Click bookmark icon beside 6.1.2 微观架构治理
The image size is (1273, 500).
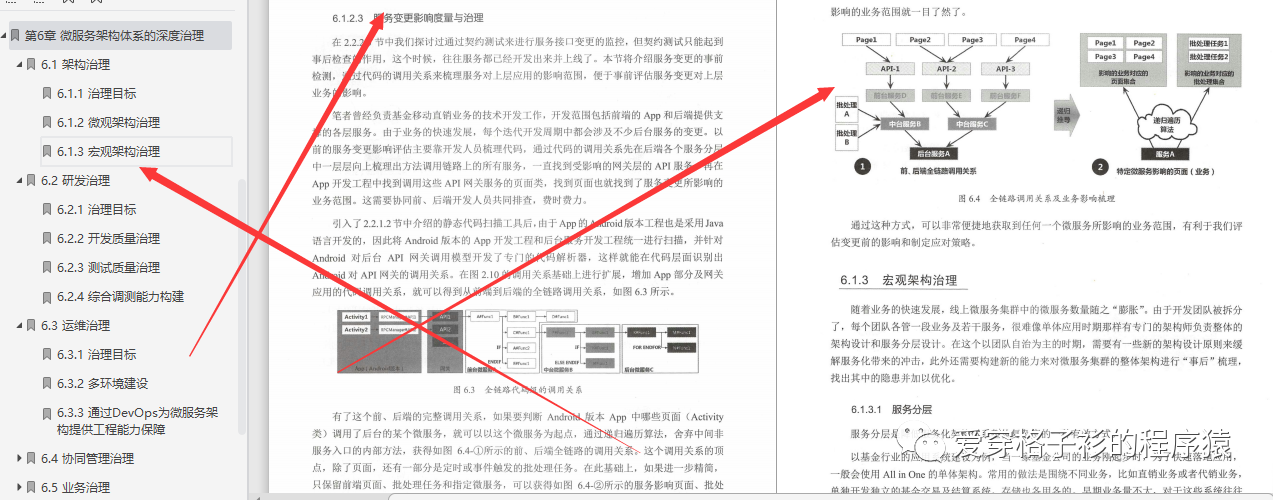pos(46,123)
